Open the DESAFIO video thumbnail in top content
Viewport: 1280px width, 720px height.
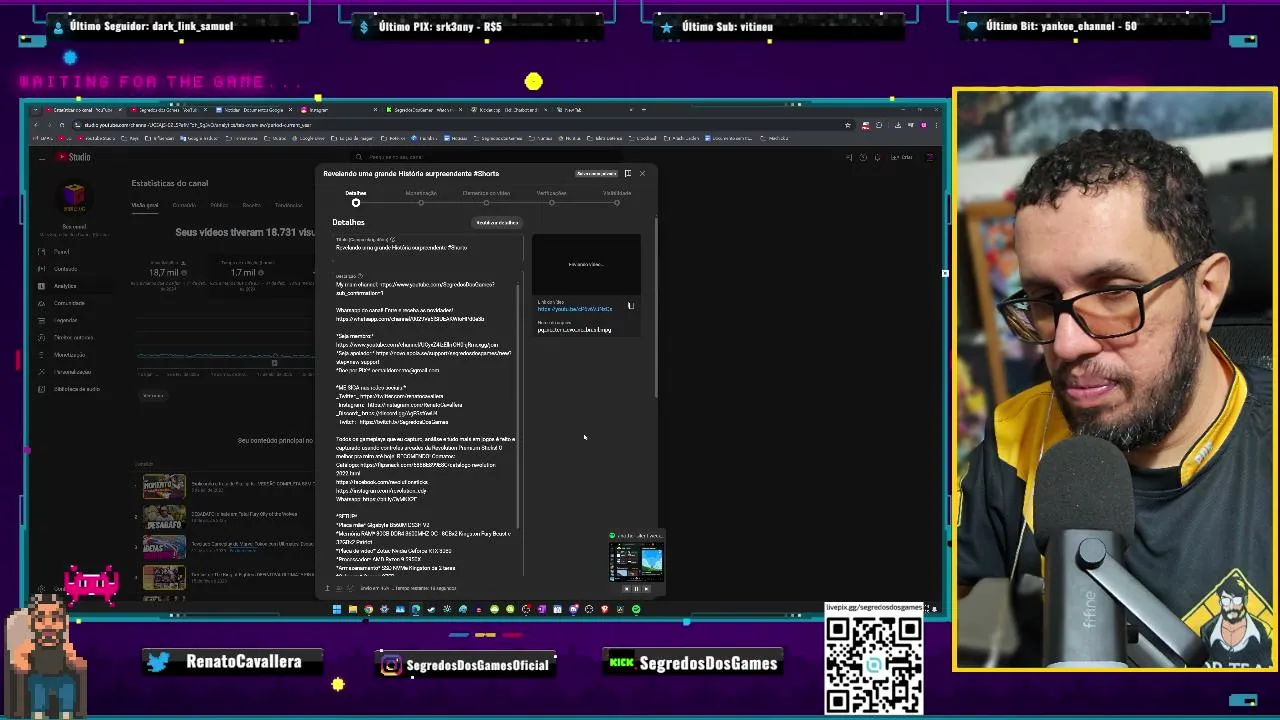(x=164, y=518)
